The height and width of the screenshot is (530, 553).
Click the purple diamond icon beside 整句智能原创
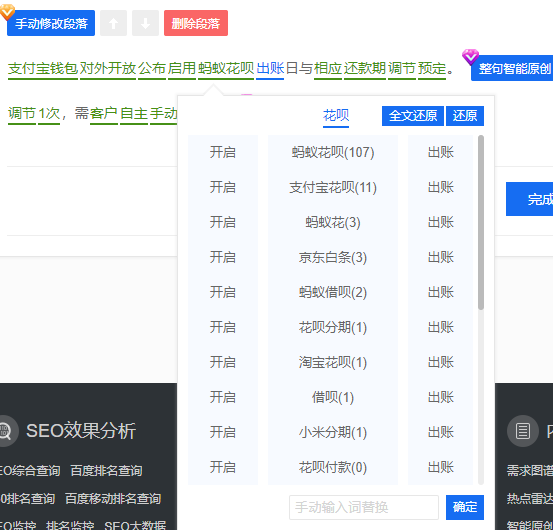tap(470, 57)
